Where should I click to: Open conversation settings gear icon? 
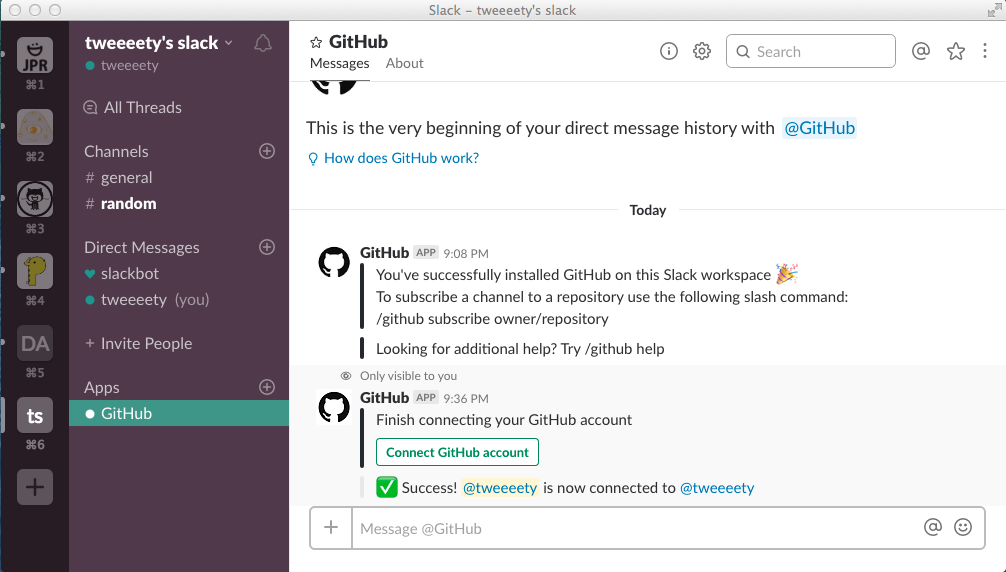pos(702,51)
